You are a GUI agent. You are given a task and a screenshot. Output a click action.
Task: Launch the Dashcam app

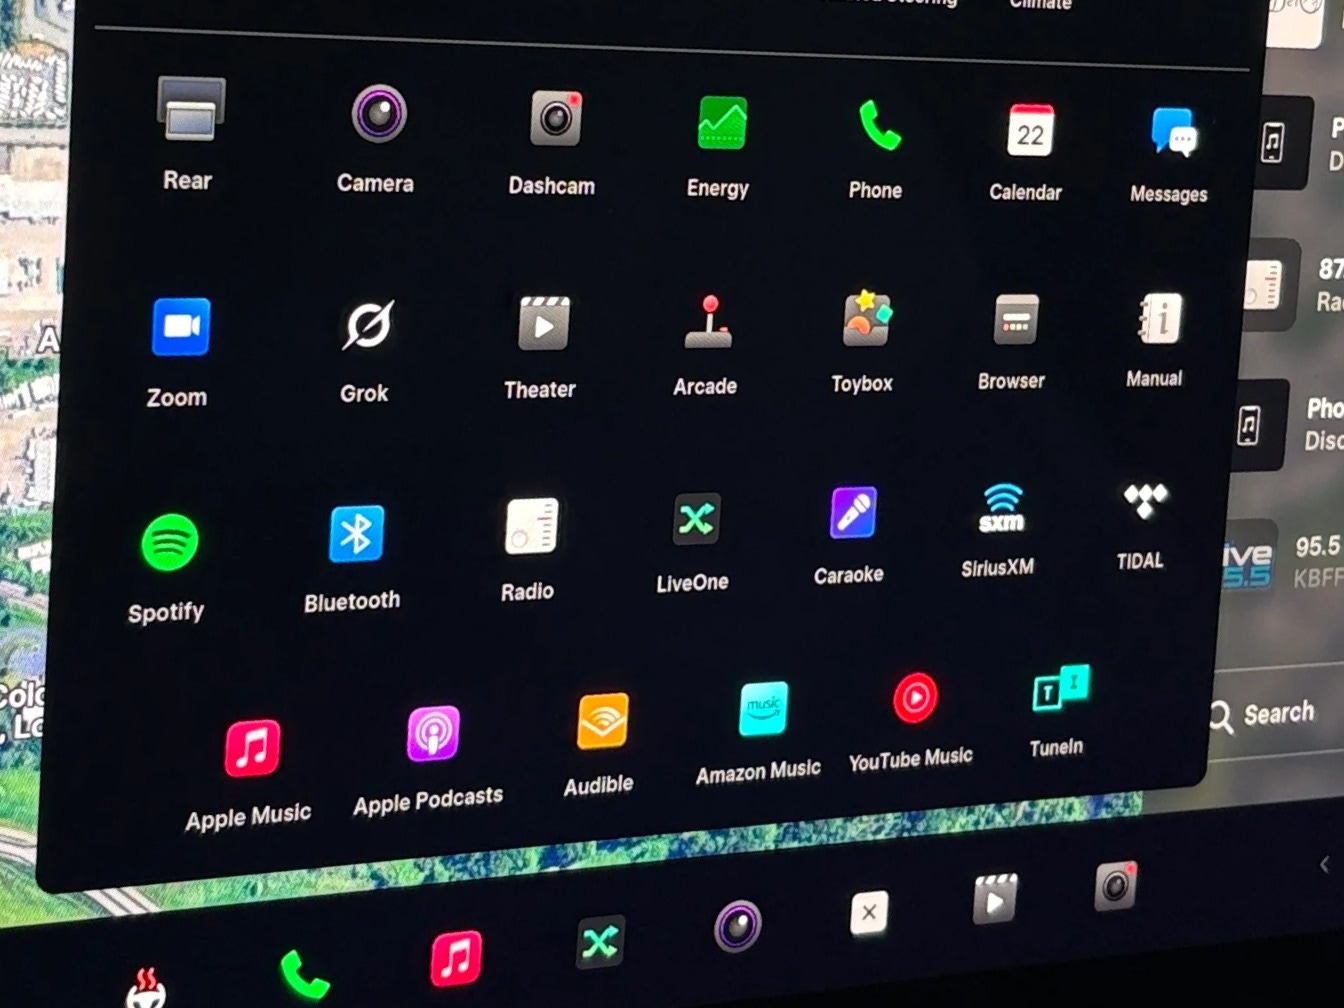[556, 119]
